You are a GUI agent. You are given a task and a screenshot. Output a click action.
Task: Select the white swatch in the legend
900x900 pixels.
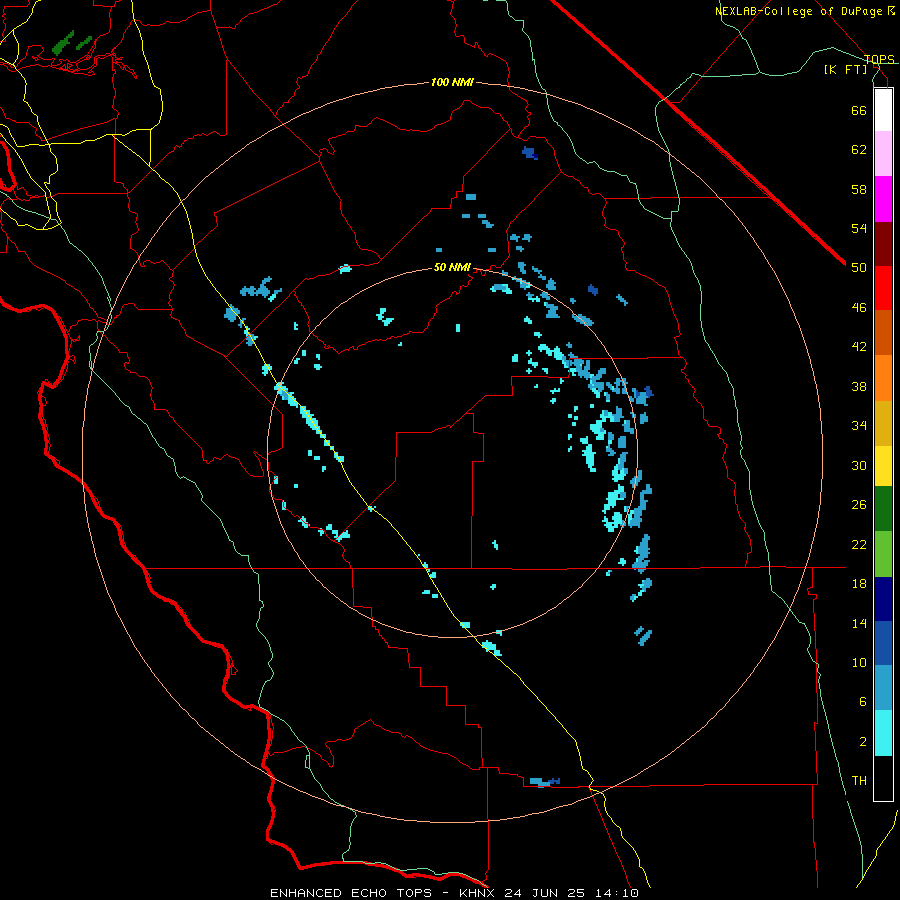point(883,110)
